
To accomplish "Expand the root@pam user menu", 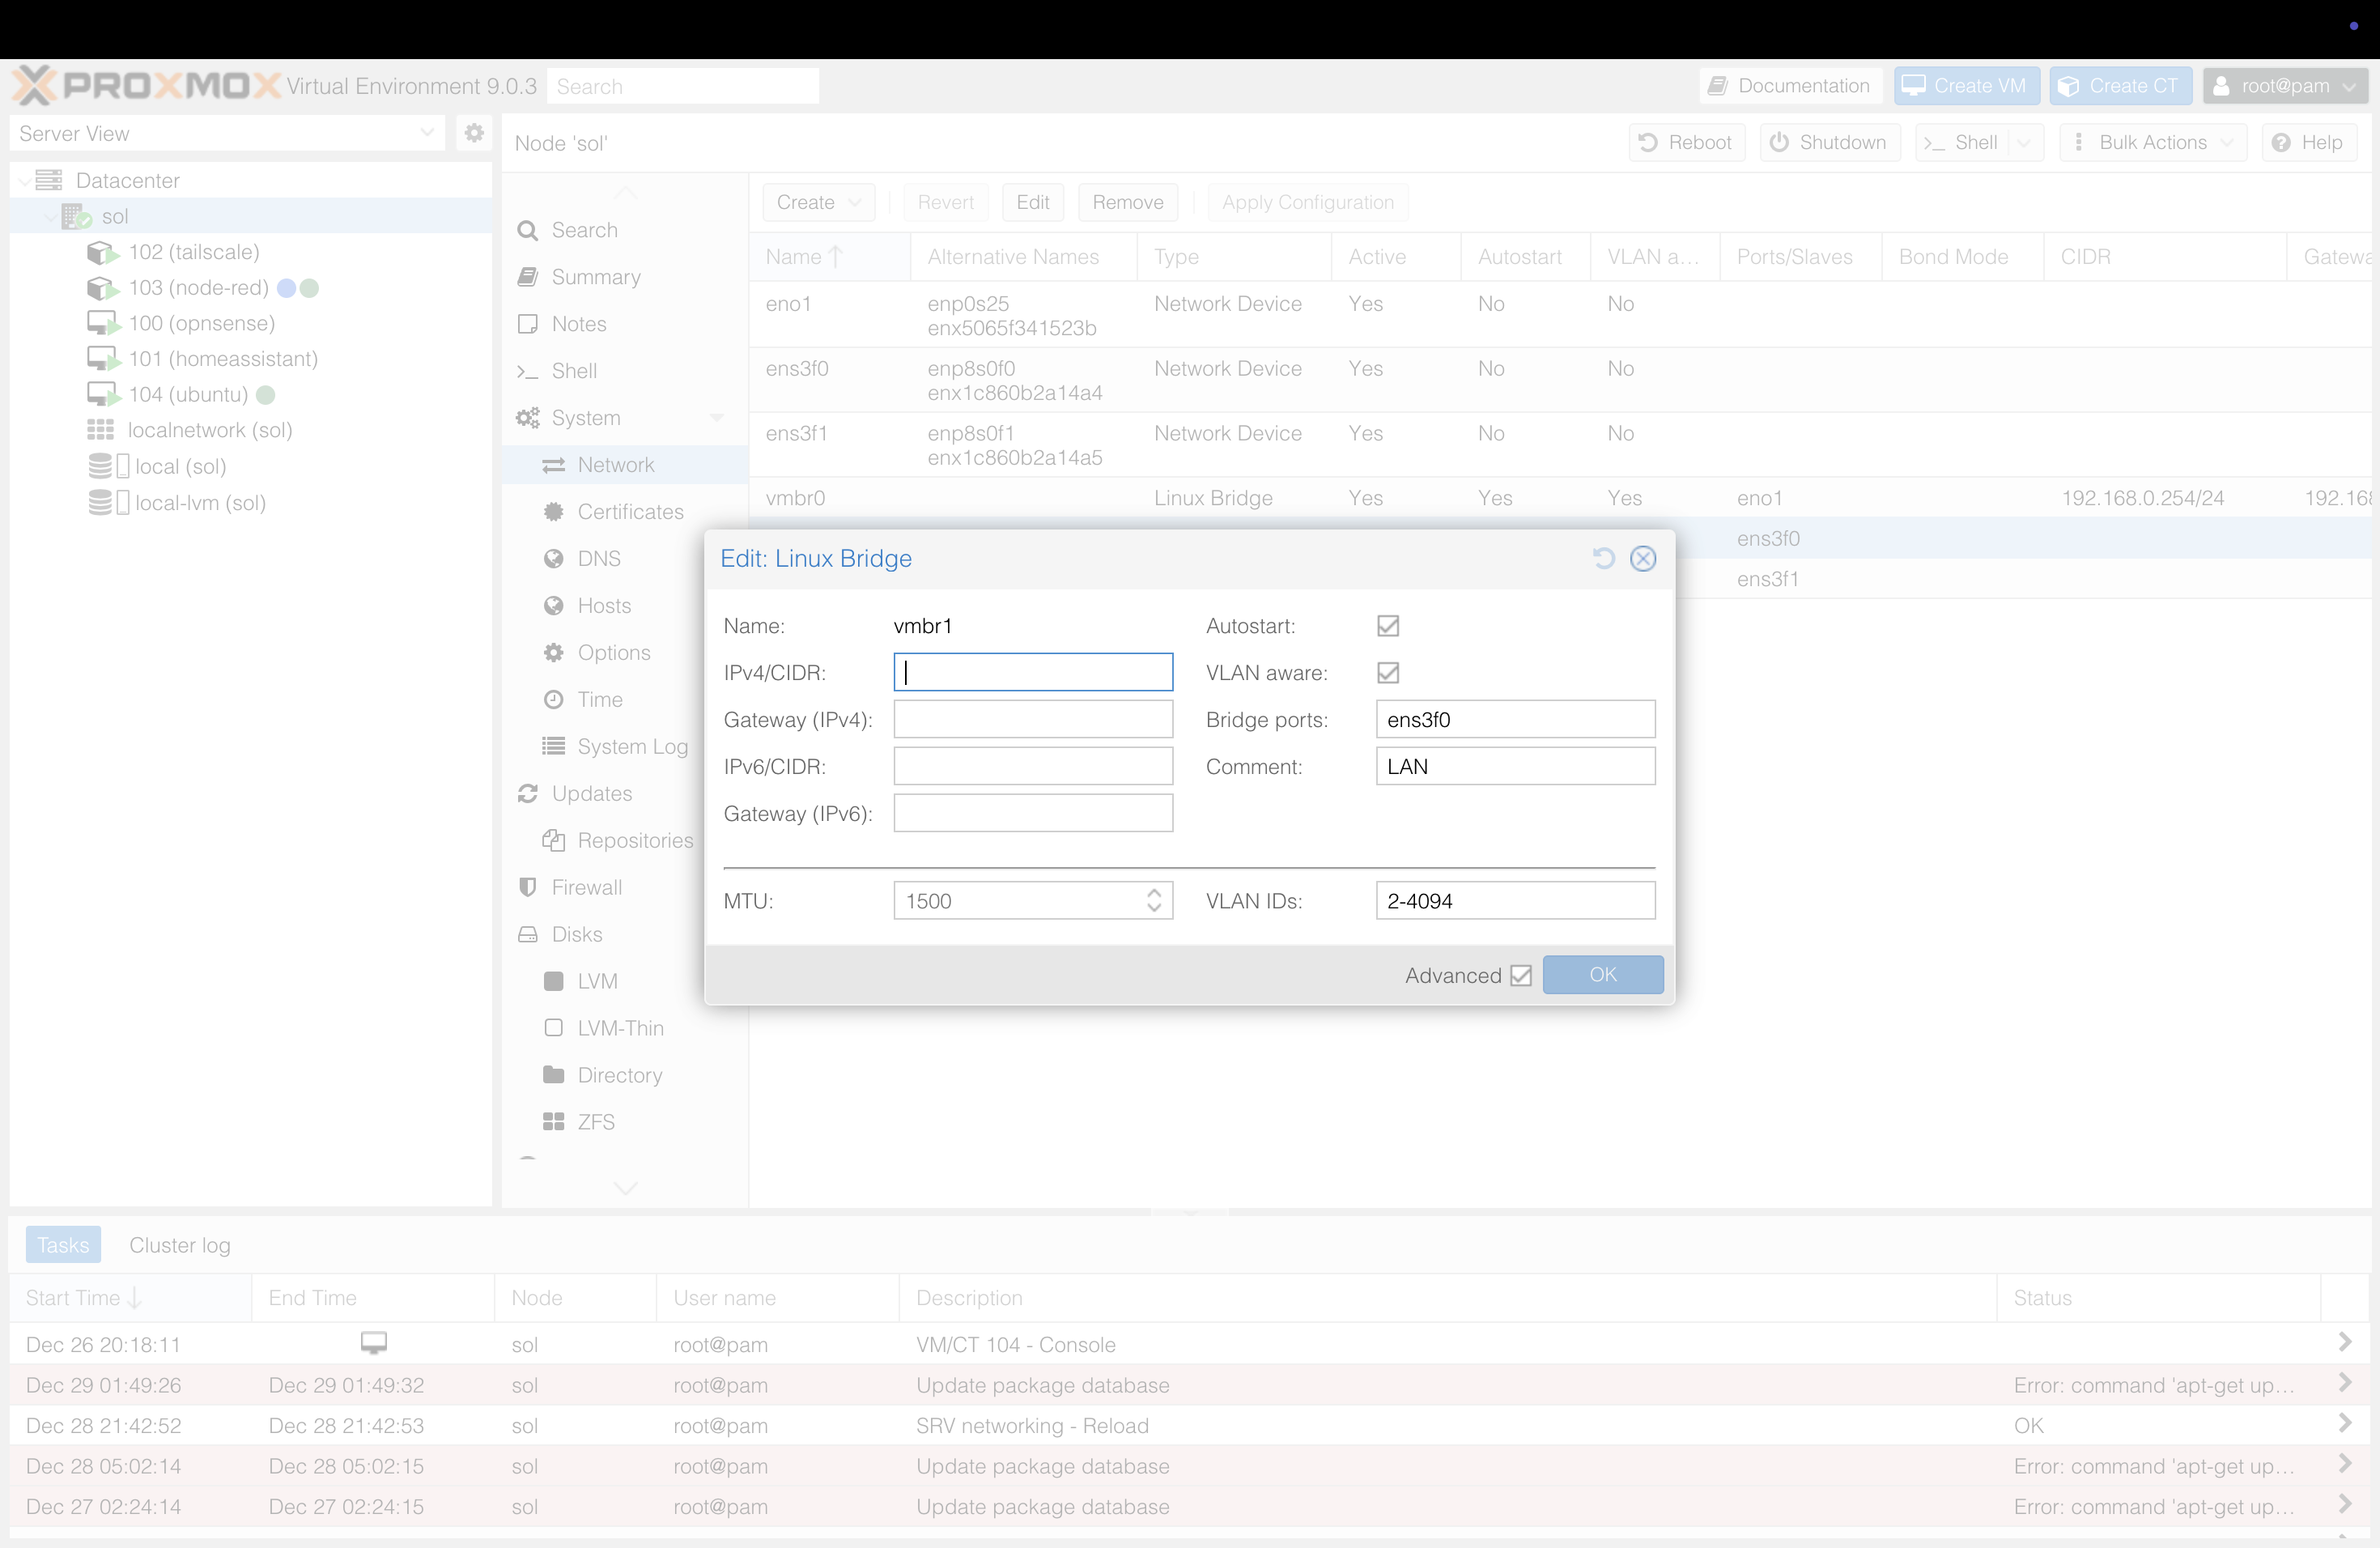I will [x=2284, y=86].
